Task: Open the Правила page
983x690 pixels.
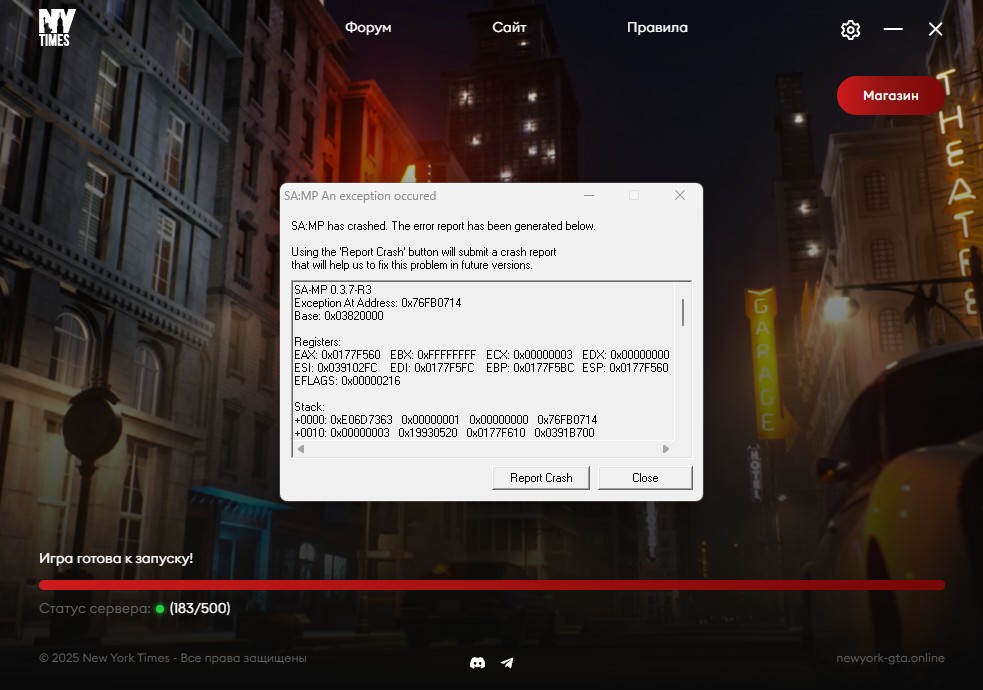Action: (657, 28)
